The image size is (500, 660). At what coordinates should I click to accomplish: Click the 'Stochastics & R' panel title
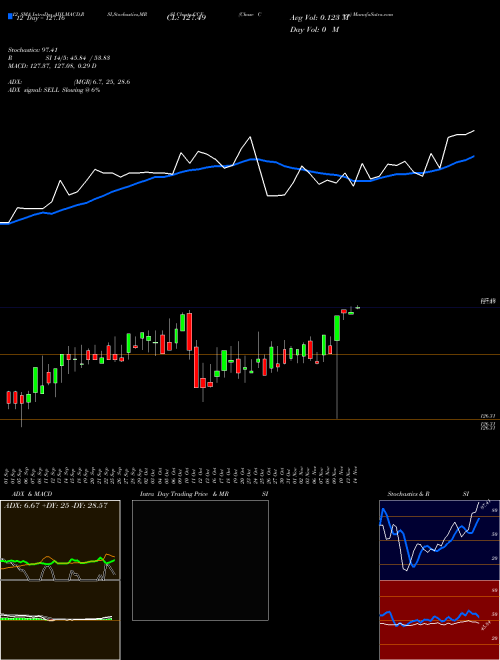pyautogui.click(x=408, y=494)
